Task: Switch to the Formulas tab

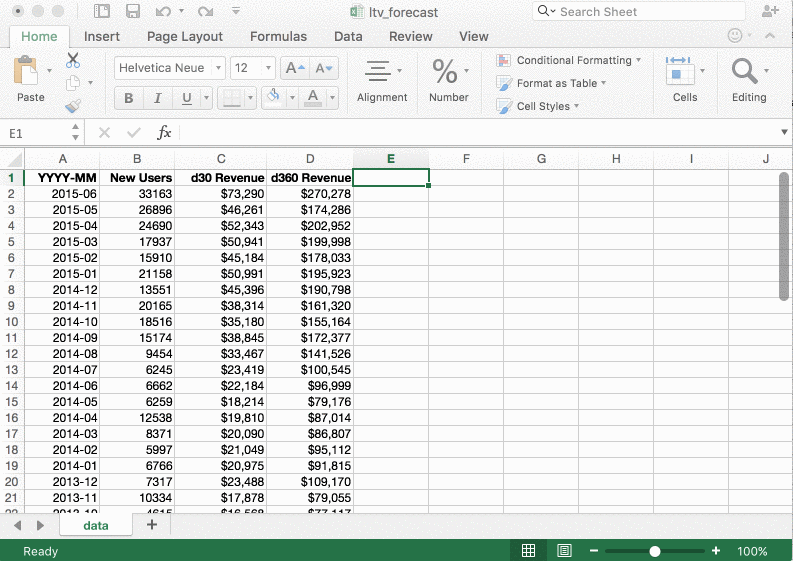Action: pos(278,36)
